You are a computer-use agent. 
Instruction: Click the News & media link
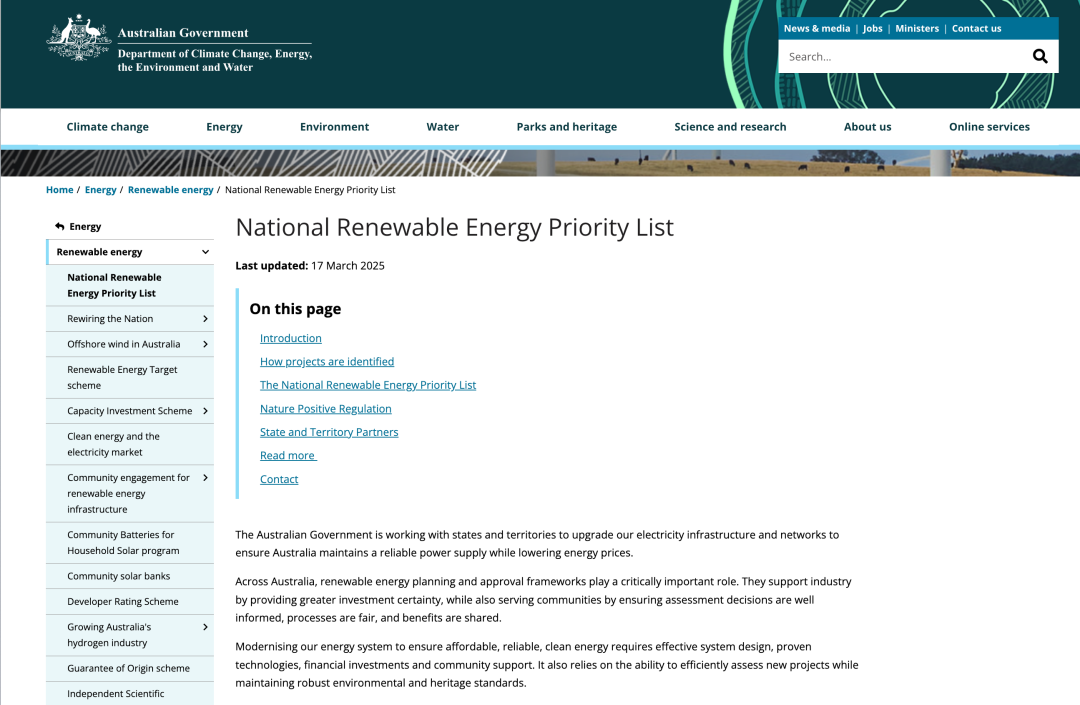[816, 29]
